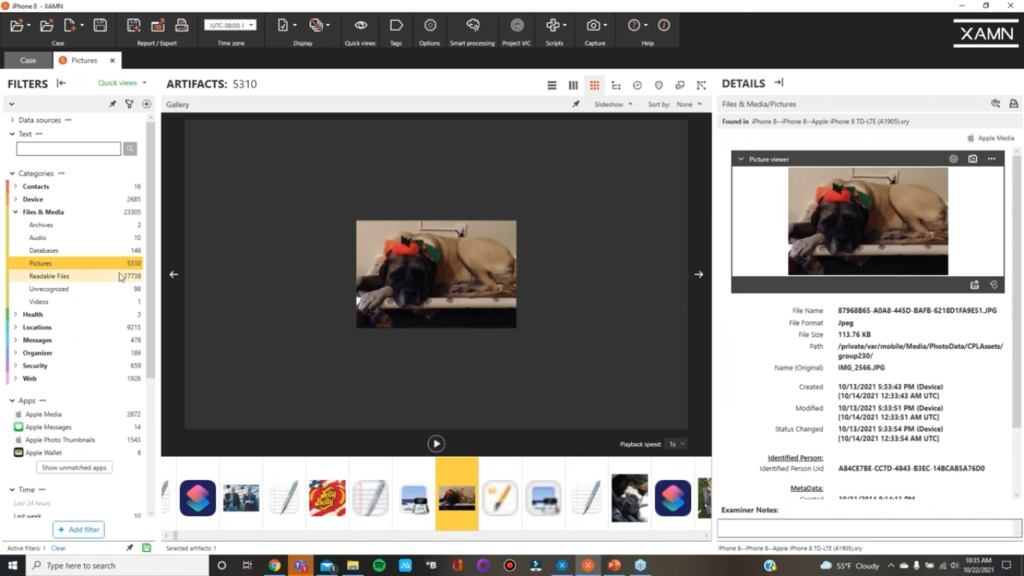Click the Filters panel vertical scrollbar

(151, 248)
